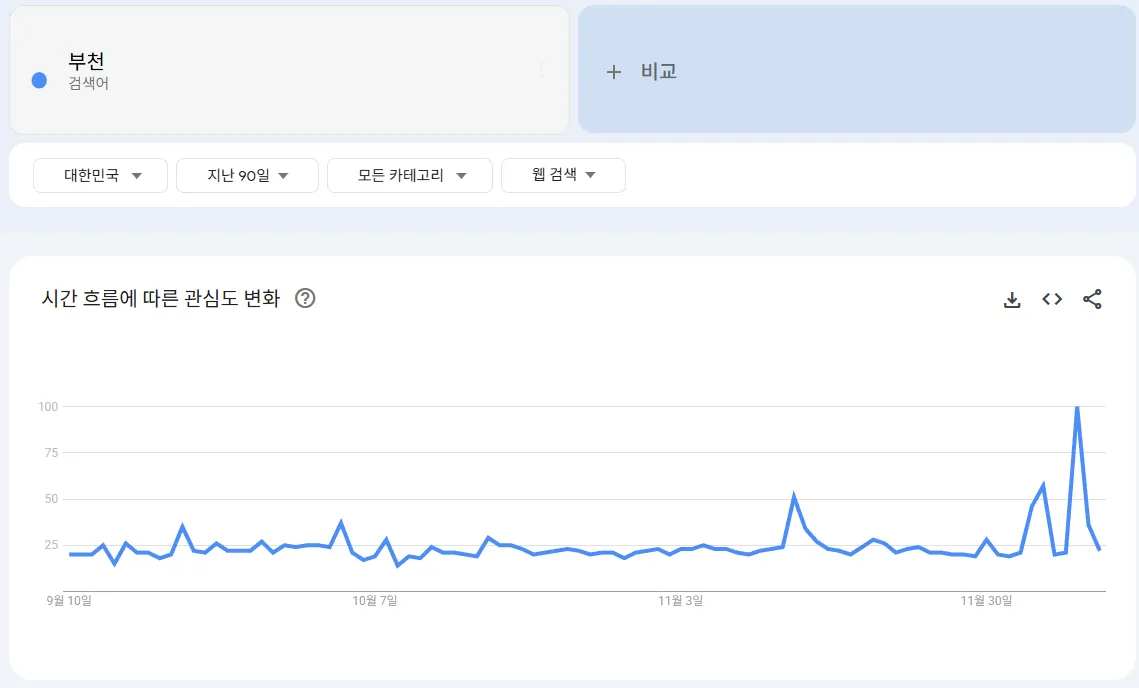
Task: Switch focus to the 비교 comparison panel
Action: coord(857,71)
